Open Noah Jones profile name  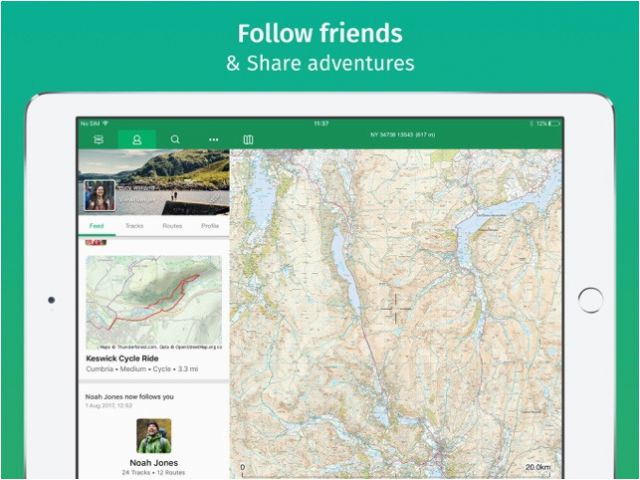[153, 462]
